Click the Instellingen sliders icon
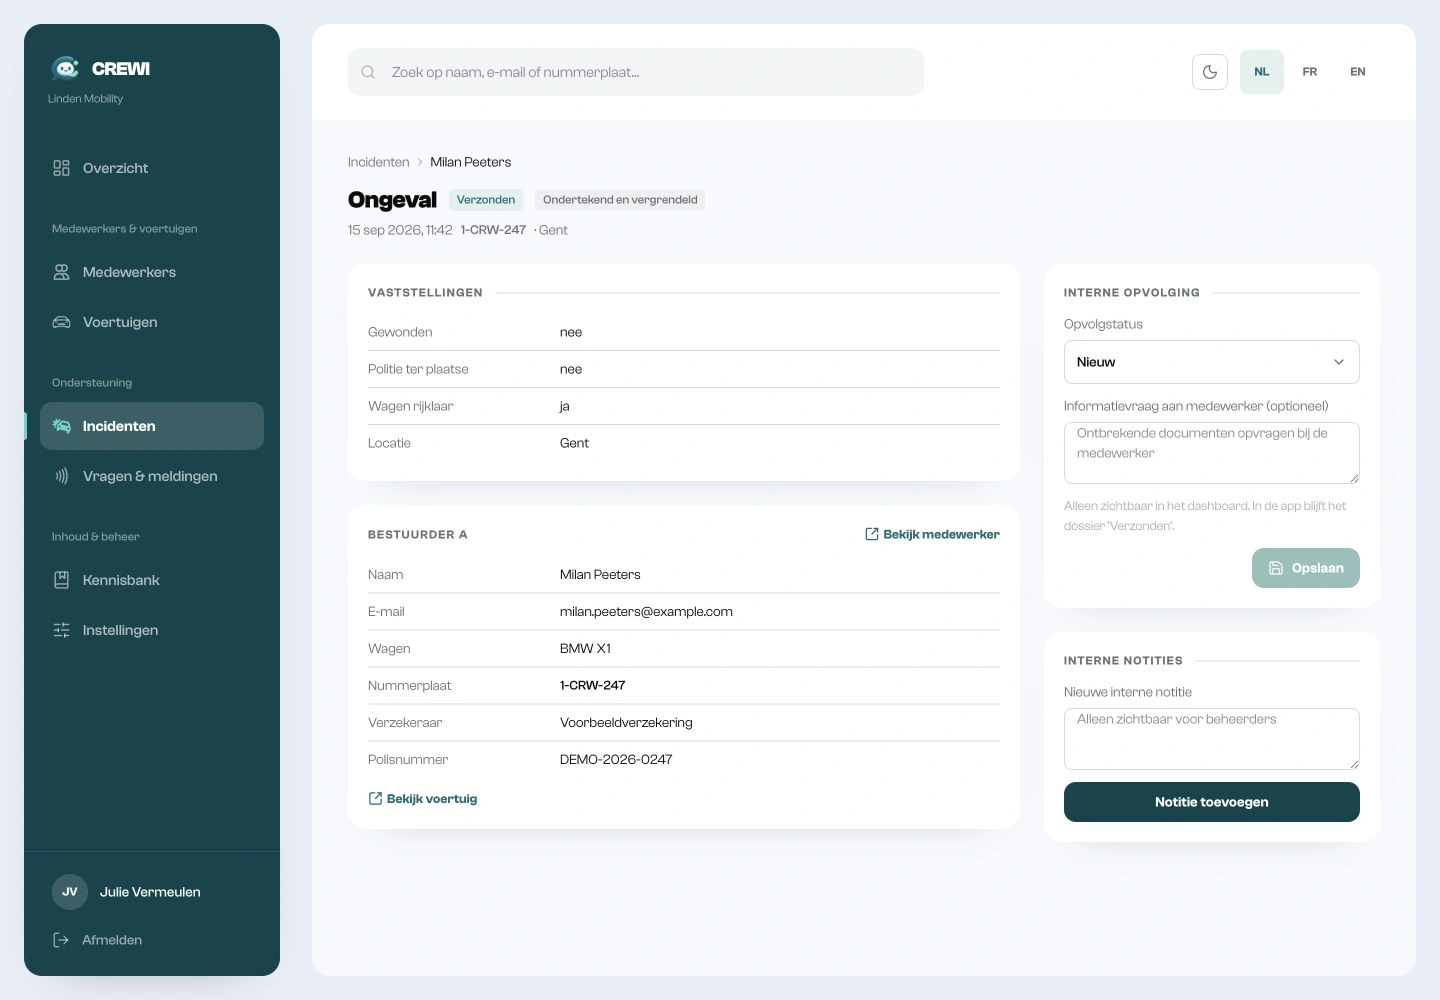Screen dimensions: 1440x1000 (x=62, y=630)
